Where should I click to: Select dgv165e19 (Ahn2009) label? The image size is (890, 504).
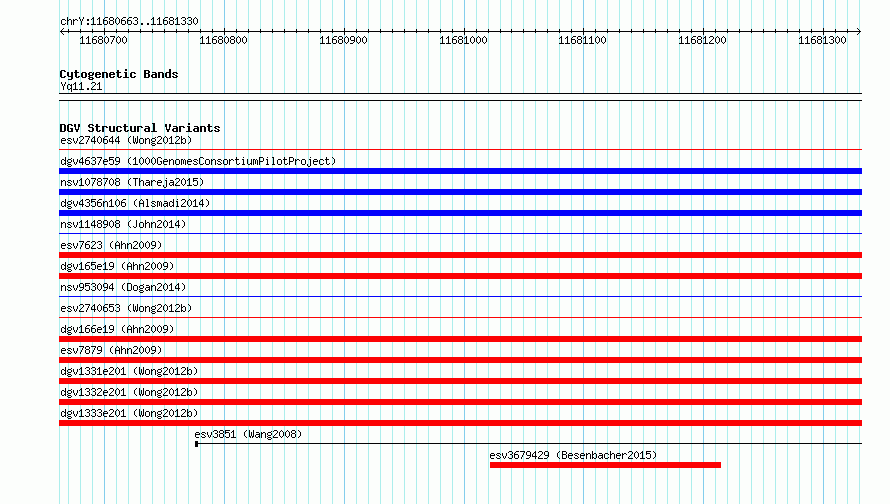[x=117, y=266]
